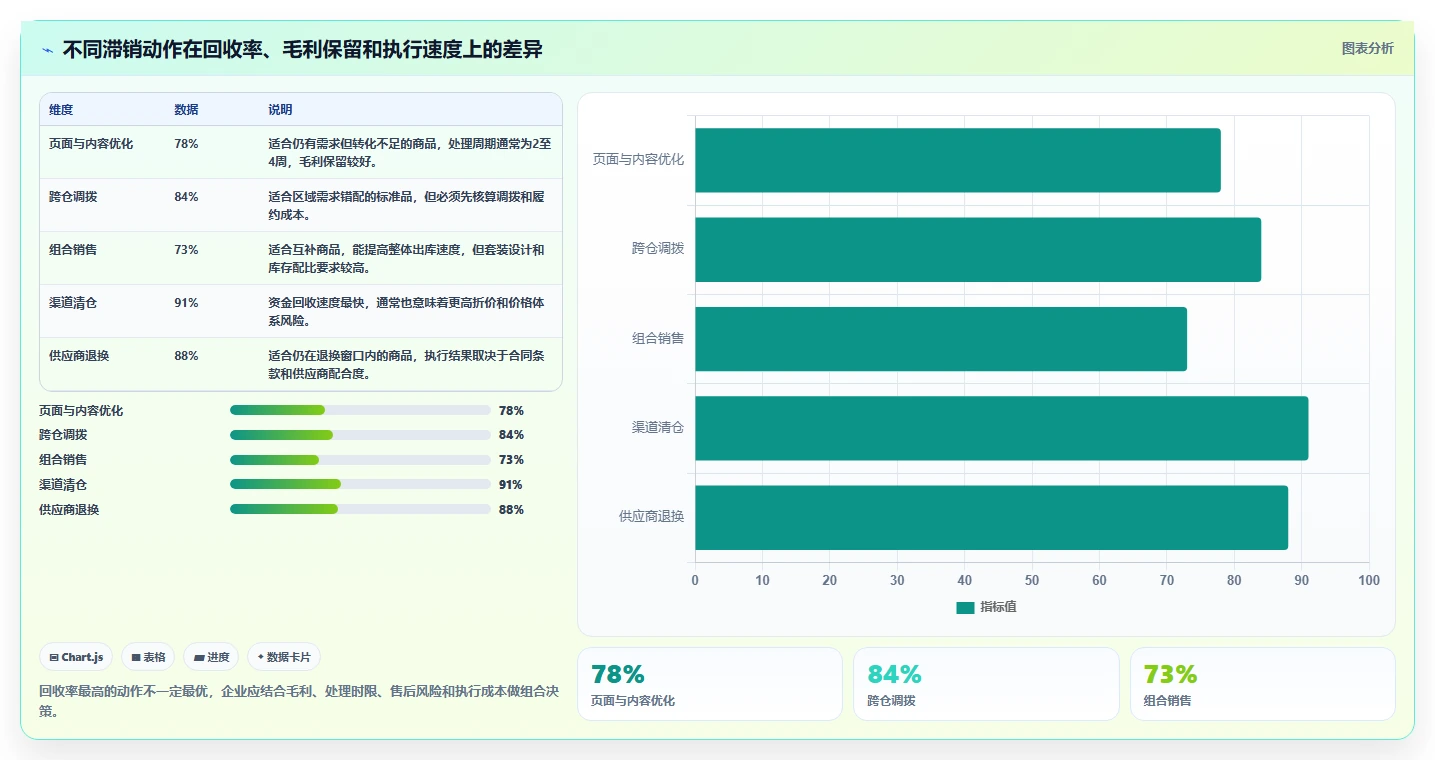Click the 页面与内容优化 progress bar
The width and height of the screenshot is (1435, 760).
360,410
